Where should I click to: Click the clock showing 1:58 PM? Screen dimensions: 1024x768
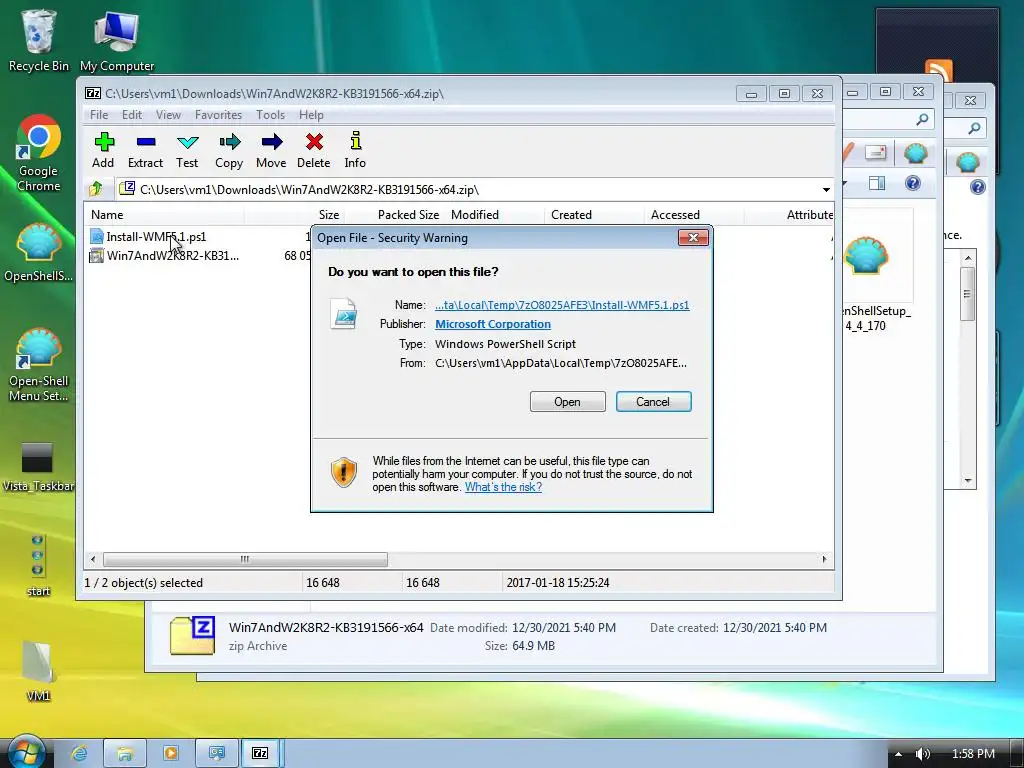click(973, 754)
